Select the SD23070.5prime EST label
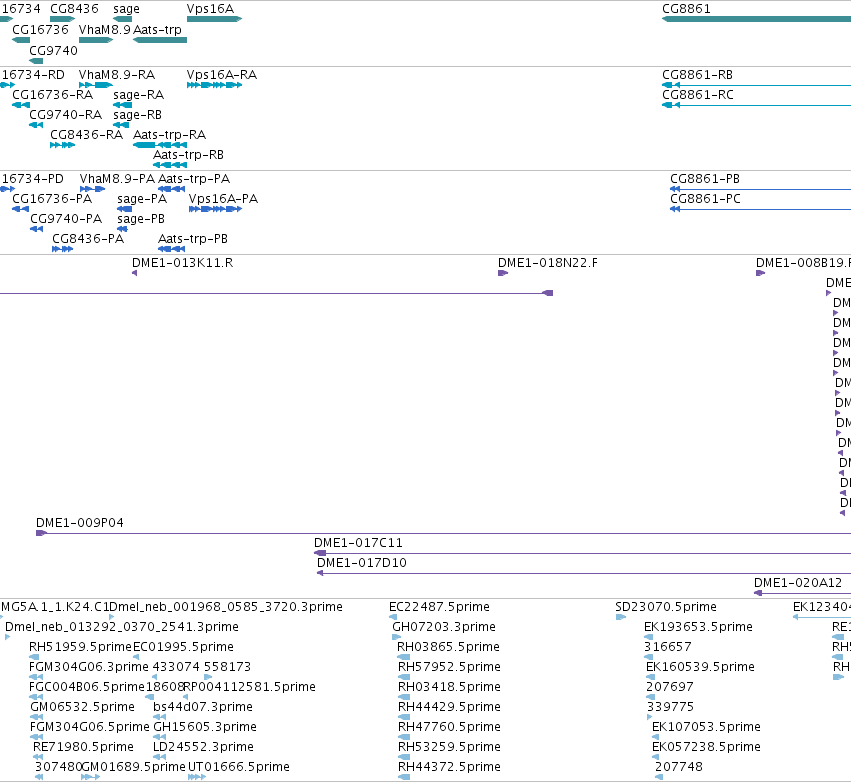 click(x=666, y=607)
